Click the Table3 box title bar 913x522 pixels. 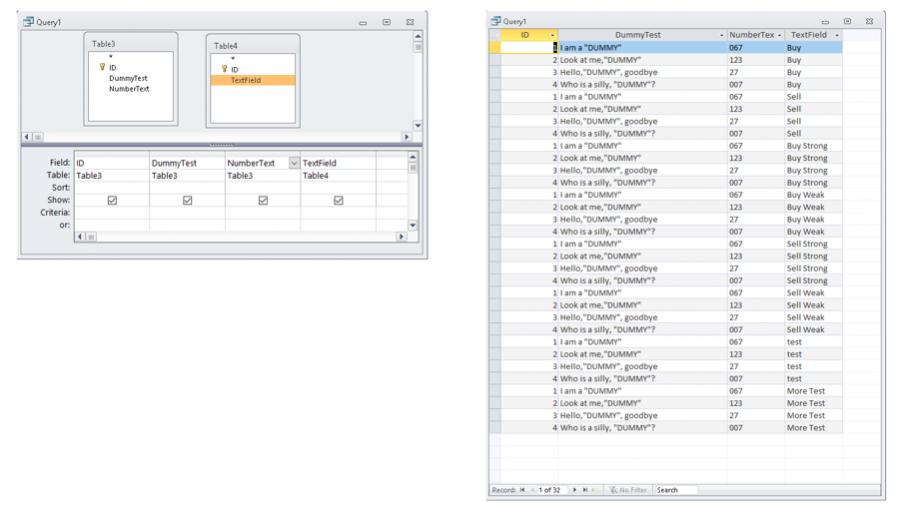coord(131,44)
